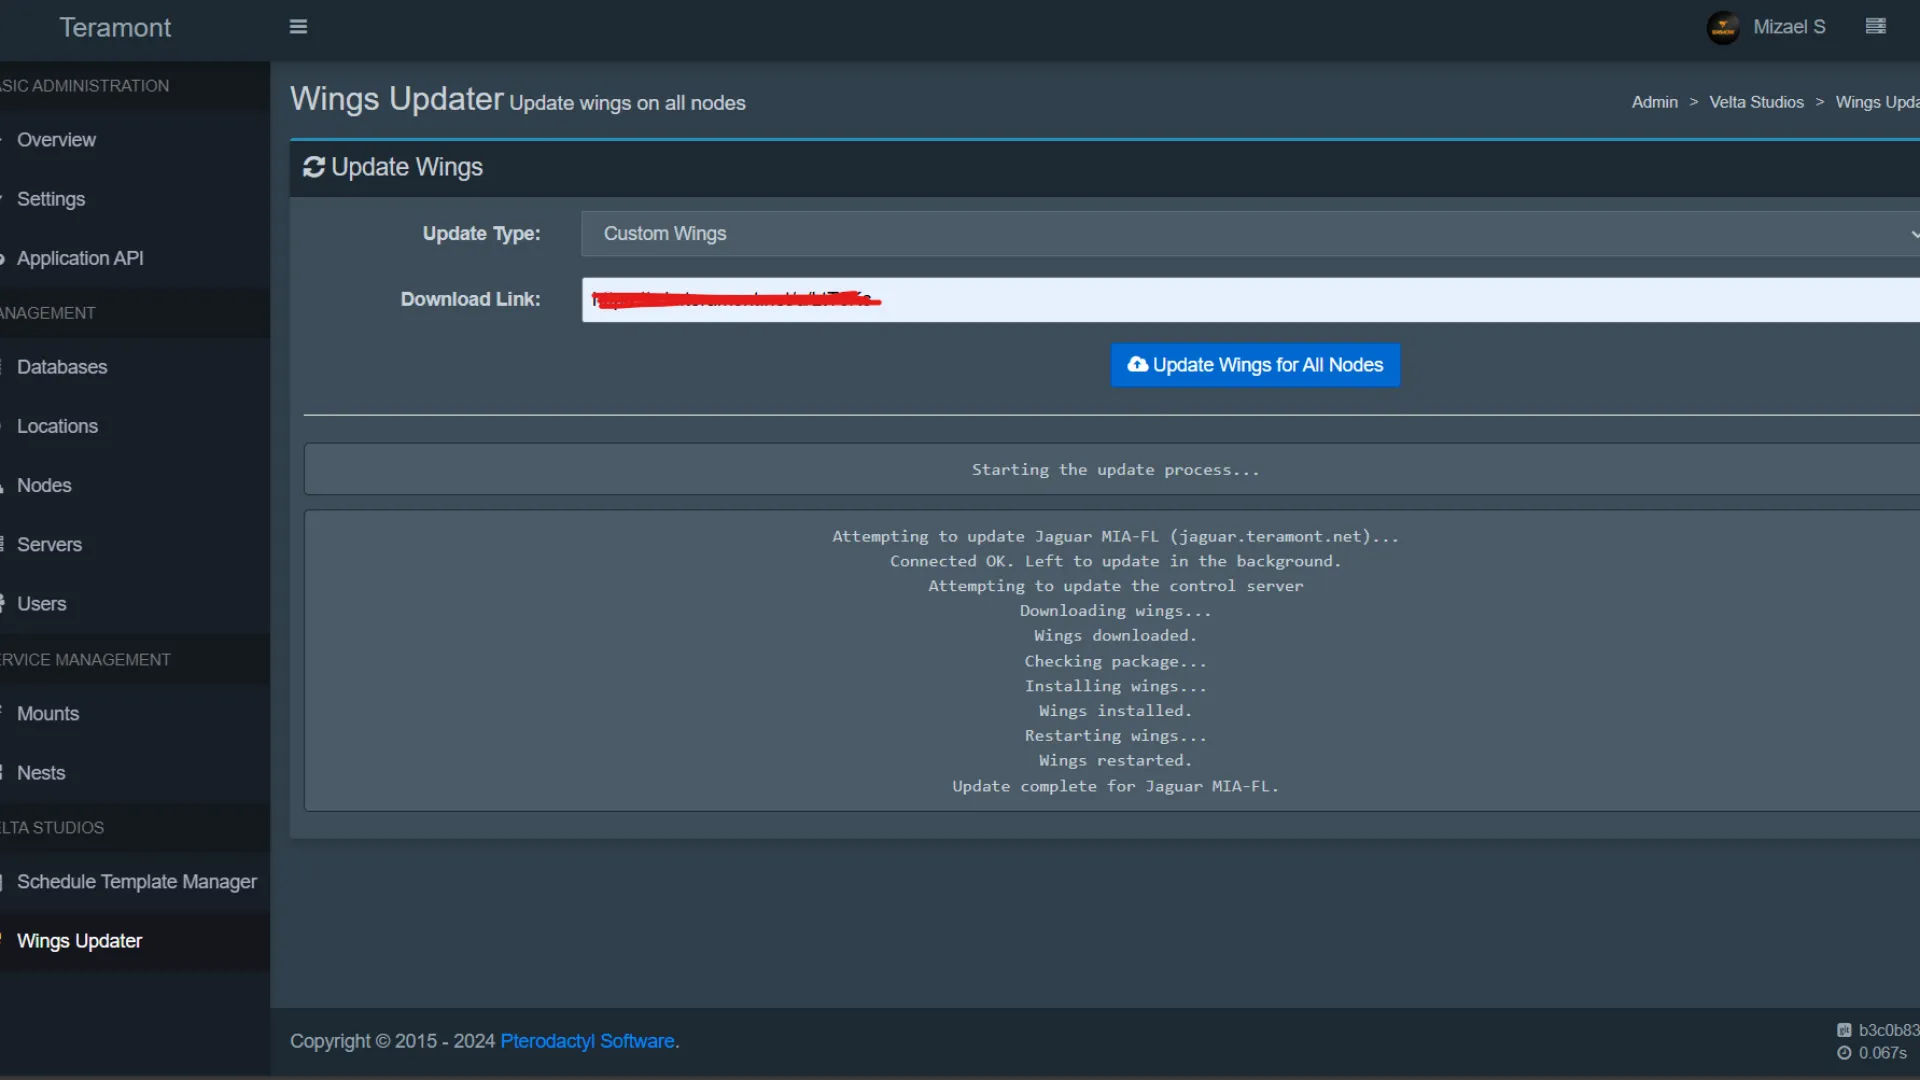This screenshot has height=1080, width=1920.
Task: Go to Overview in the sidebar
Action: [x=56, y=140]
